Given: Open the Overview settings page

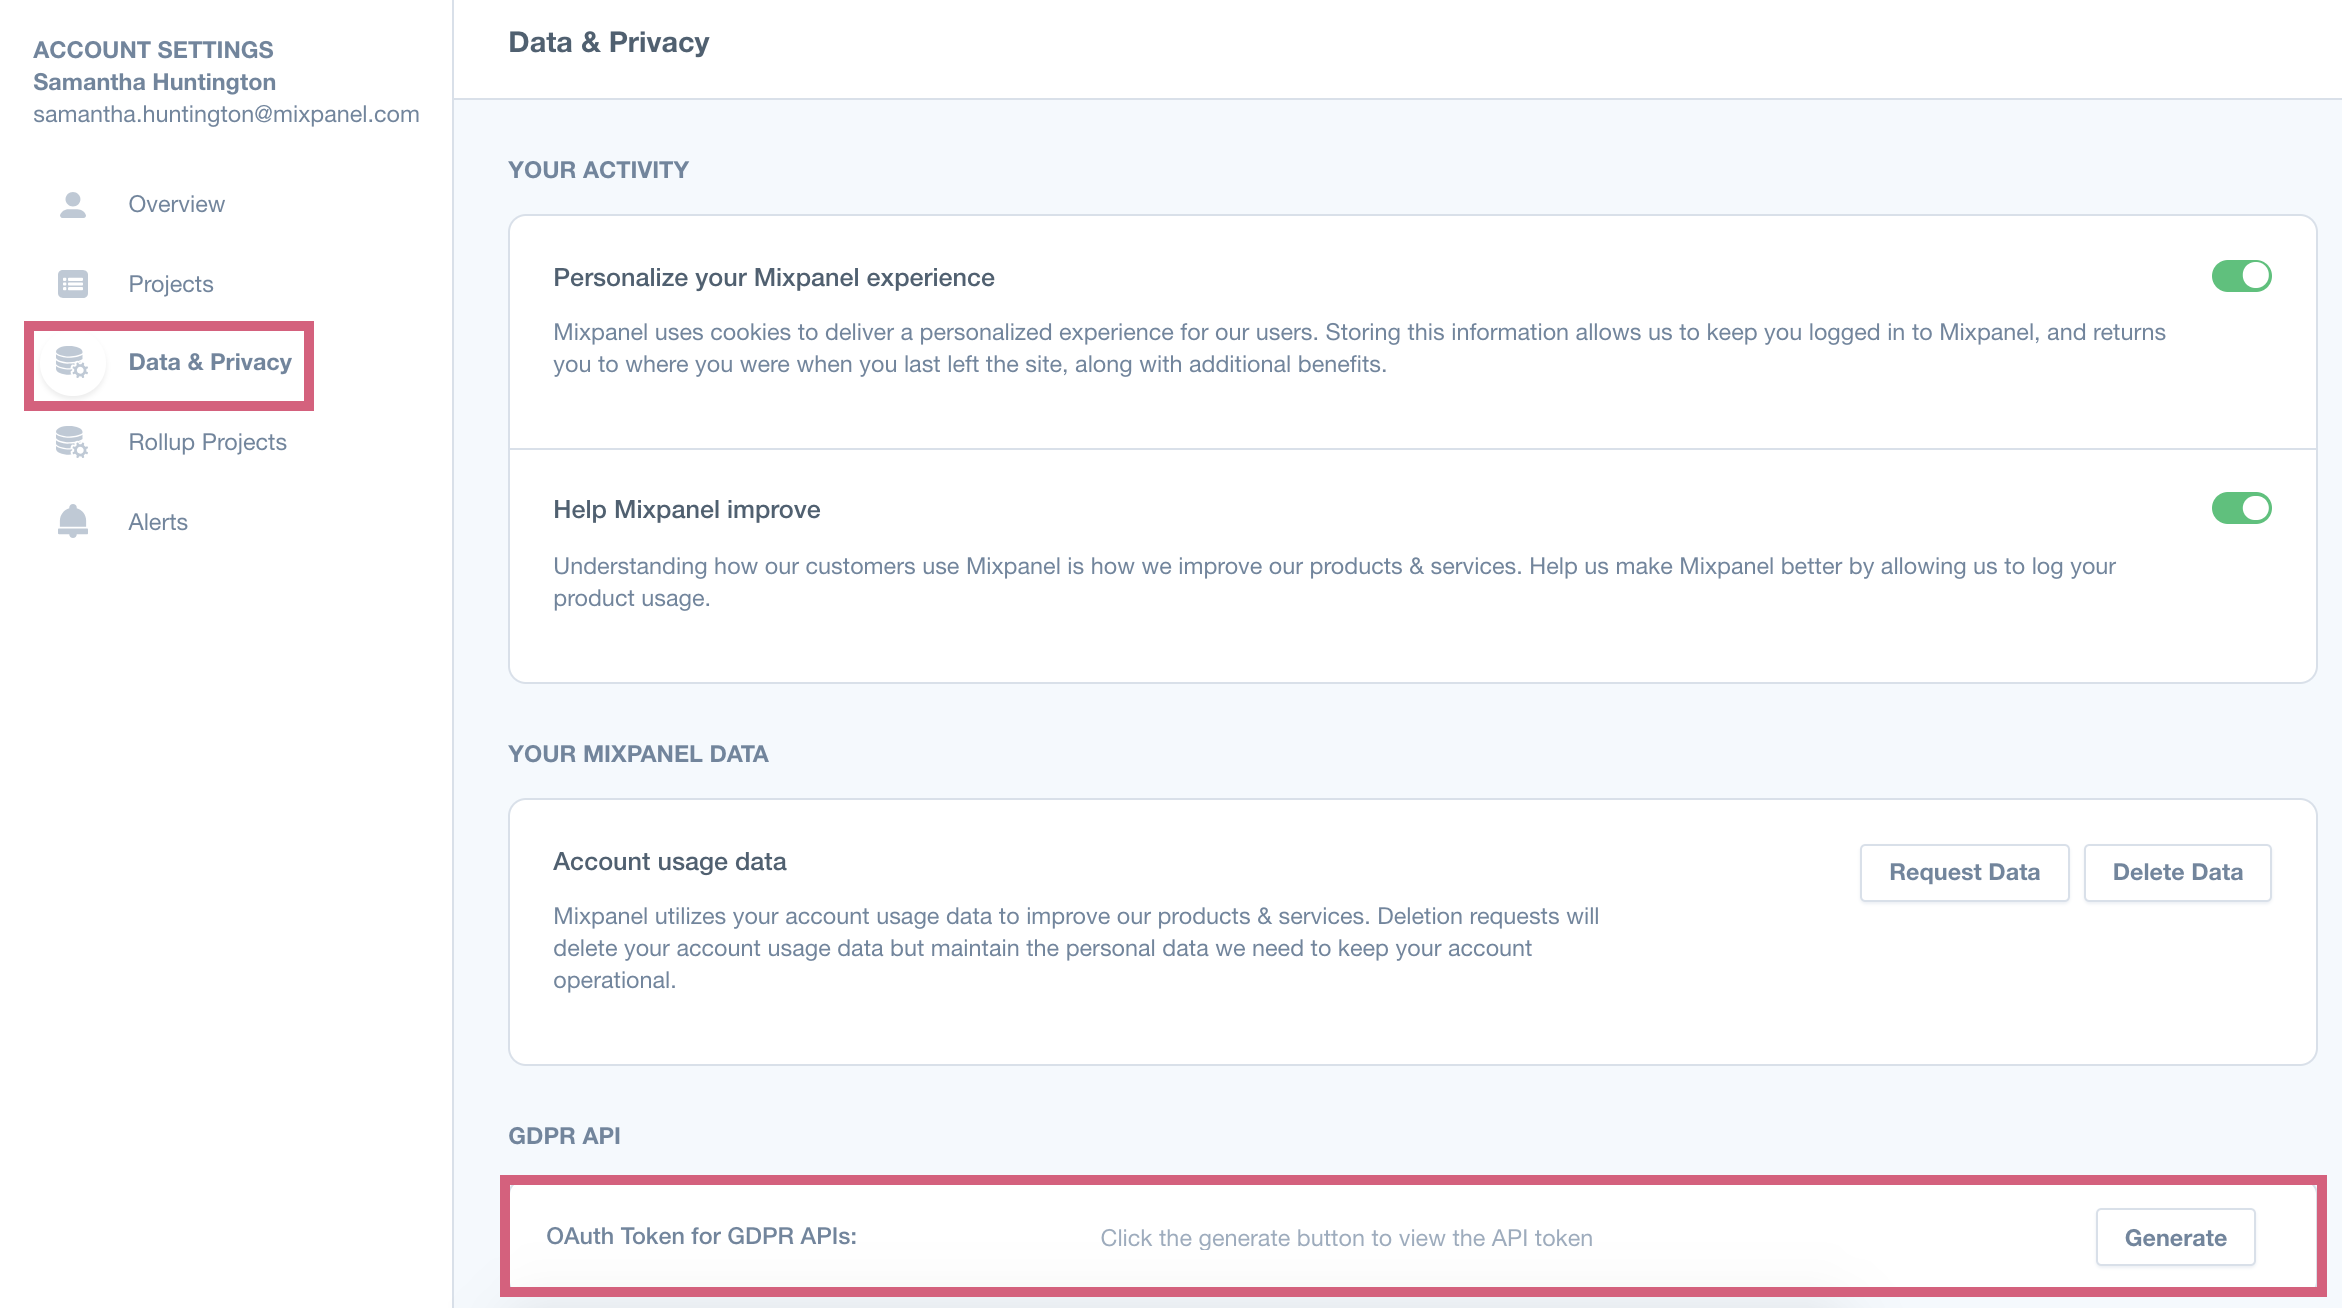Looking at the screenshot, I should (x=176, y=204).
